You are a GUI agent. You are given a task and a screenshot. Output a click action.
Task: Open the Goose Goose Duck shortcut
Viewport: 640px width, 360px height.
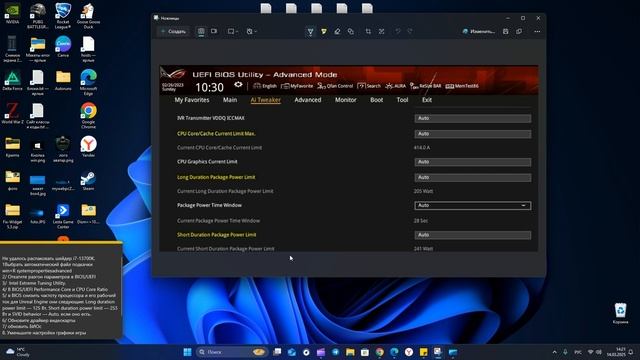[88, 16]
